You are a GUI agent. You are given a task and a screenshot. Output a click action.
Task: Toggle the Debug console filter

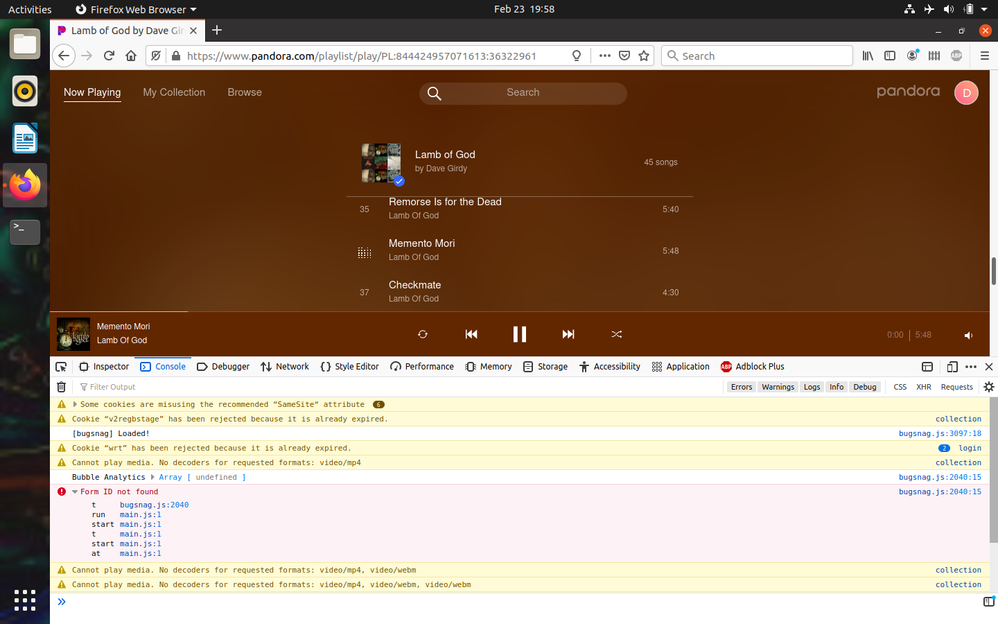[864, 386]
